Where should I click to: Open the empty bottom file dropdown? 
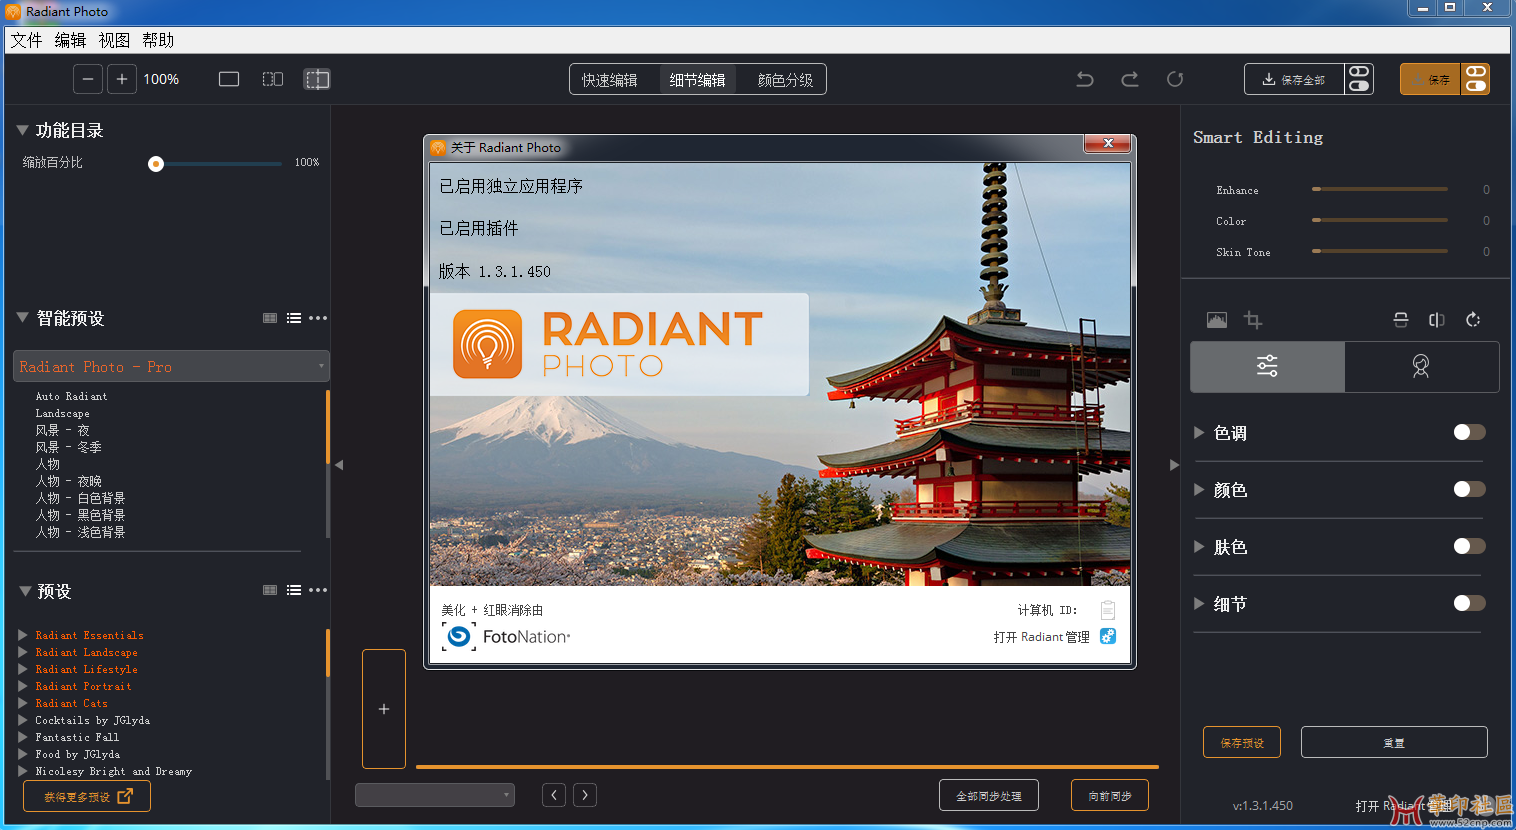(x=435, y=795)
